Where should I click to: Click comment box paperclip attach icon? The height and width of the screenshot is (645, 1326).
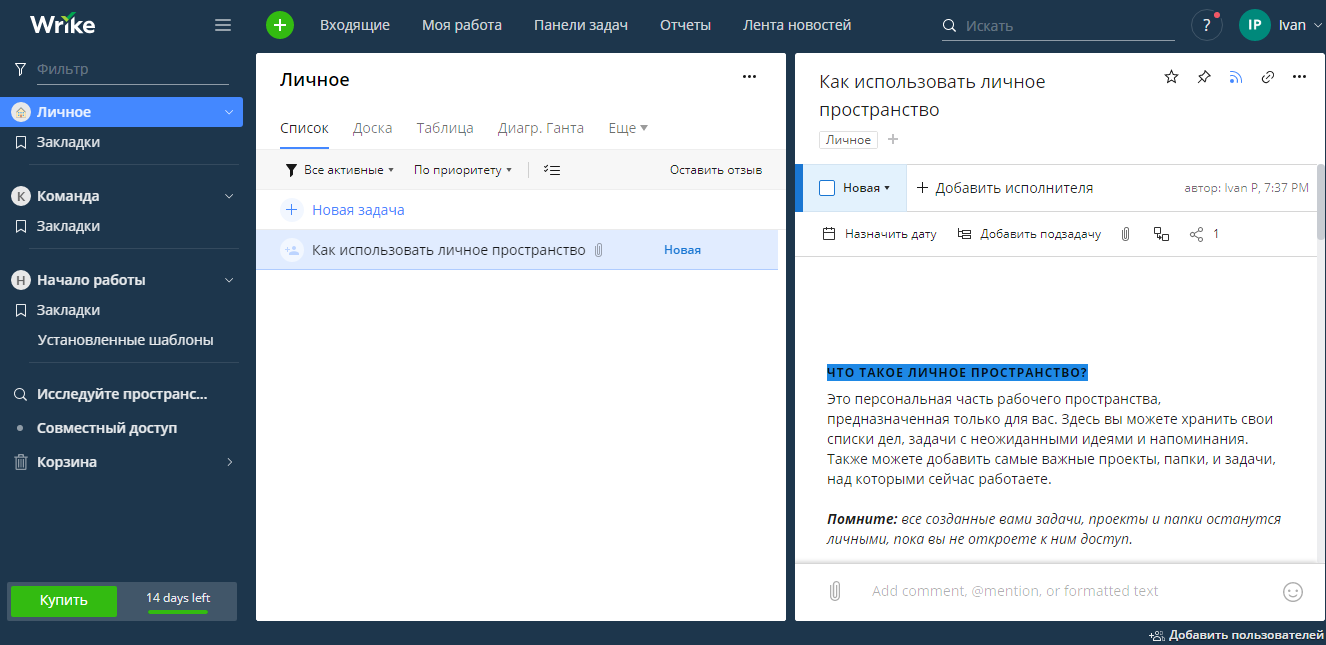(835, 591)
